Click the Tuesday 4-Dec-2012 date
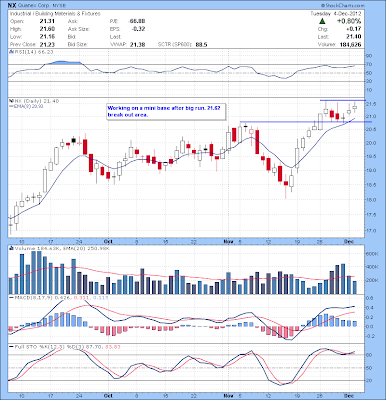 click(336, 14)
